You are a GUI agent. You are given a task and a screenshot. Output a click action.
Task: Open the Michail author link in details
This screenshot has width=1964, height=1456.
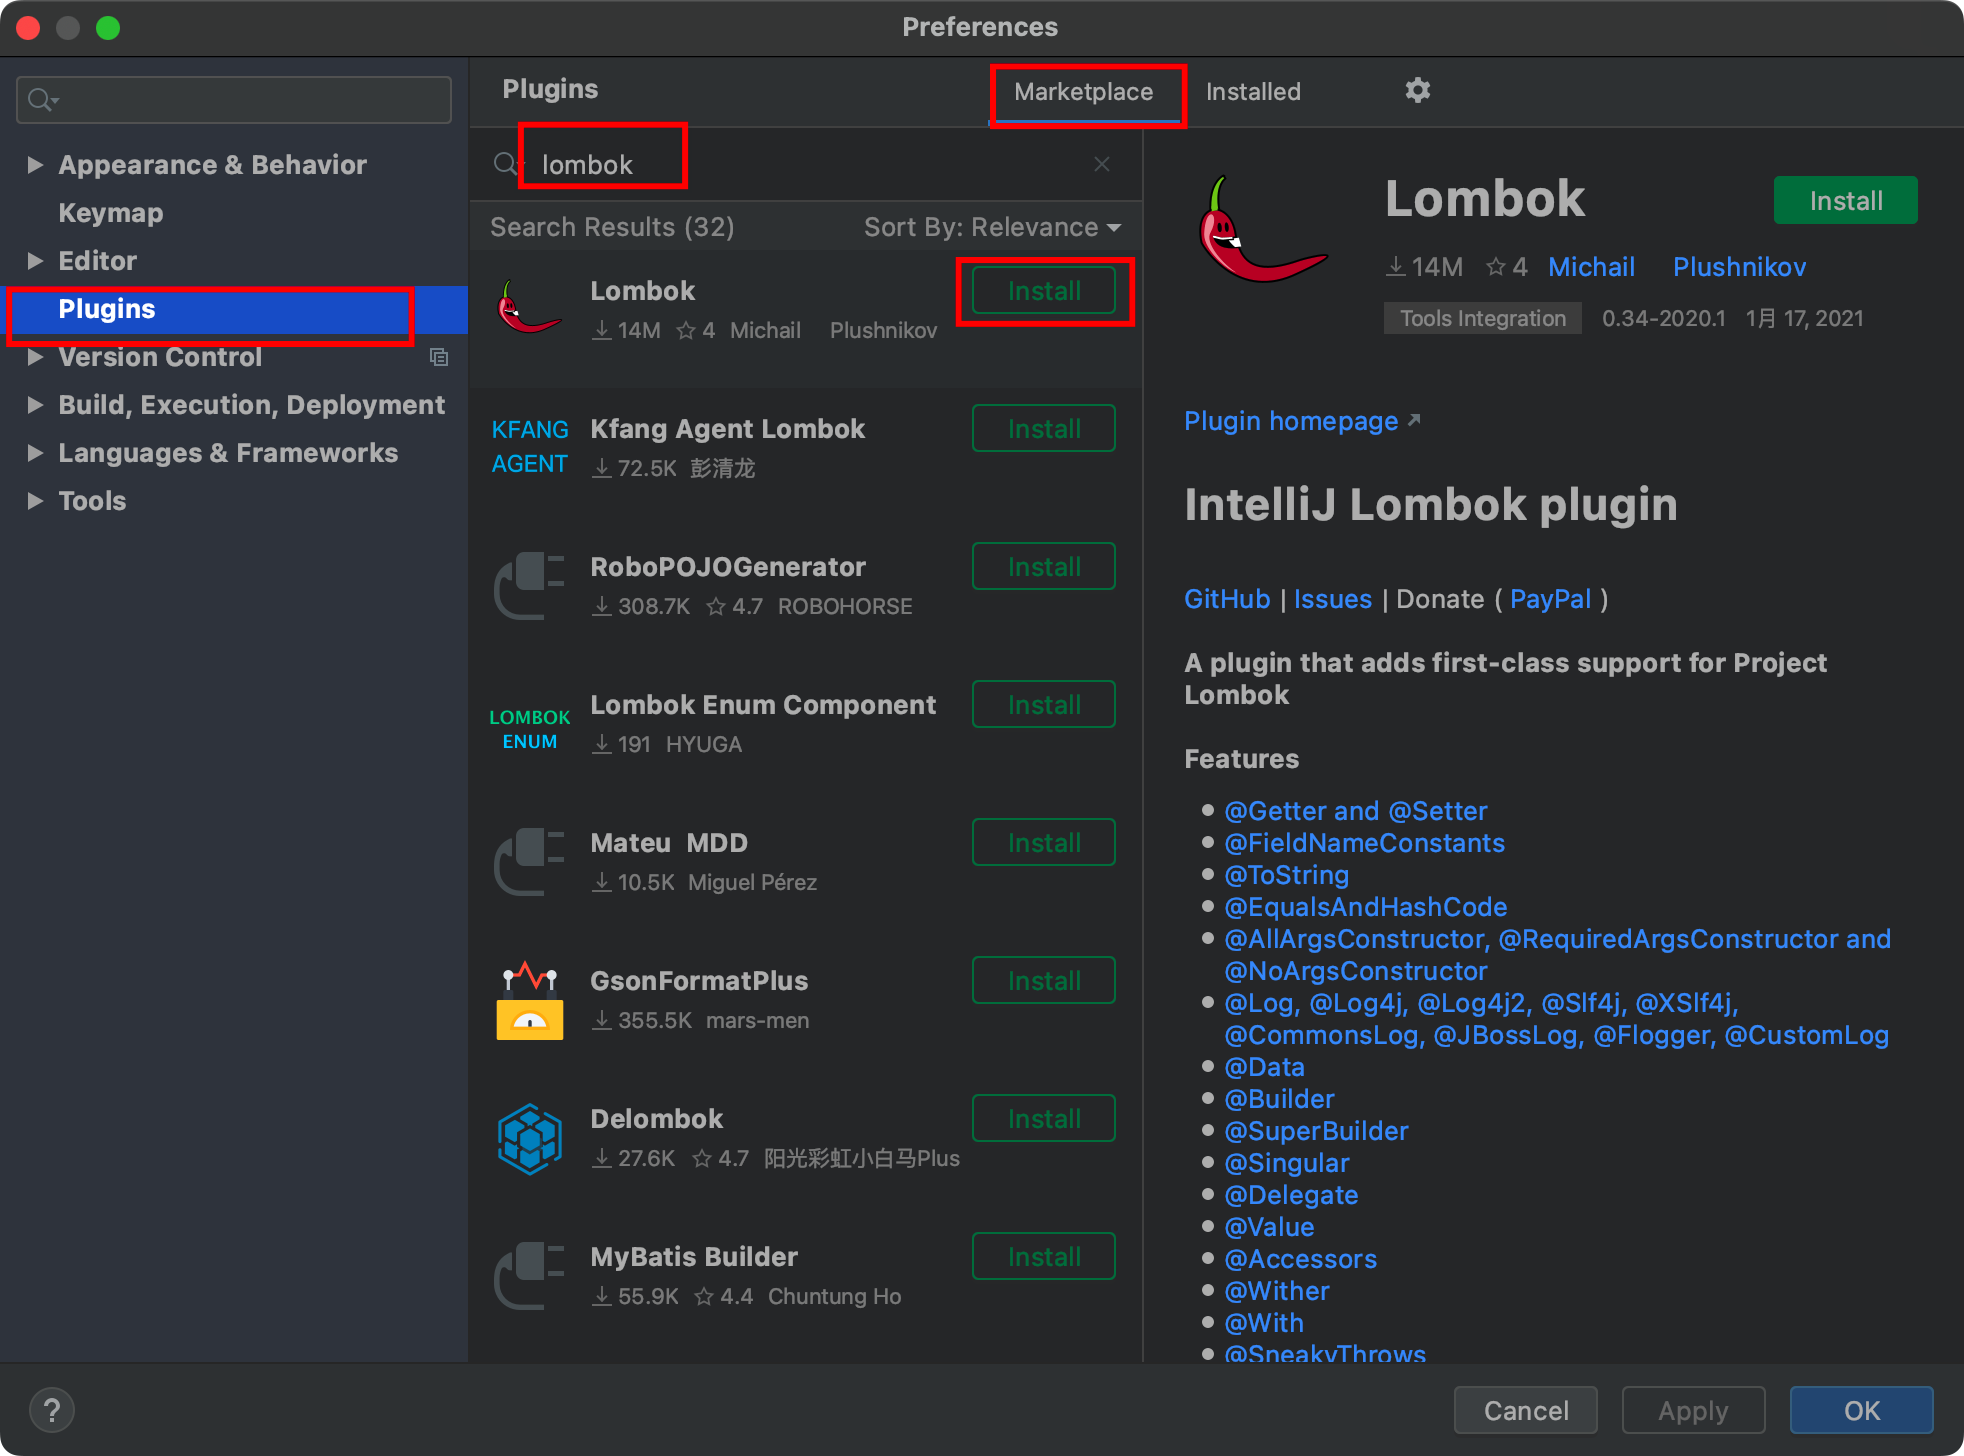1591,267
